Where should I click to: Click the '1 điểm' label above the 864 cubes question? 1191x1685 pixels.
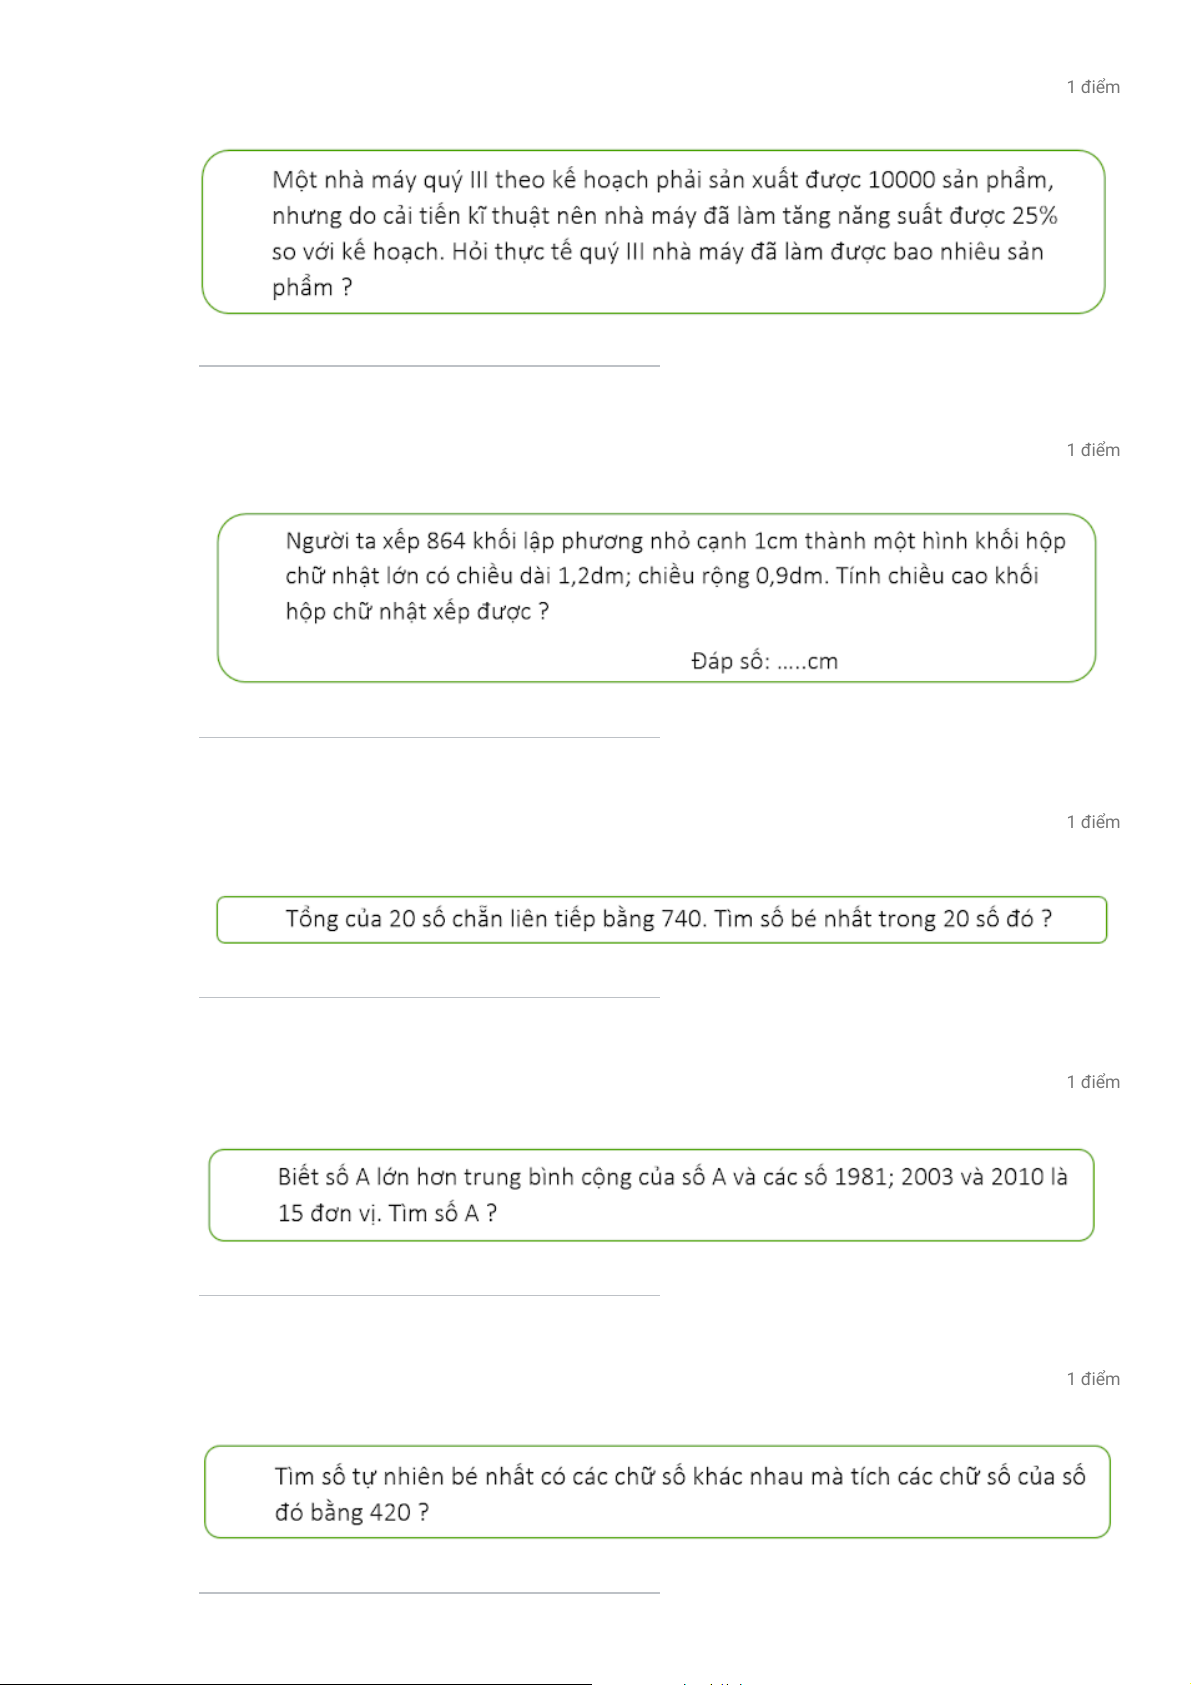(1093, 450)
